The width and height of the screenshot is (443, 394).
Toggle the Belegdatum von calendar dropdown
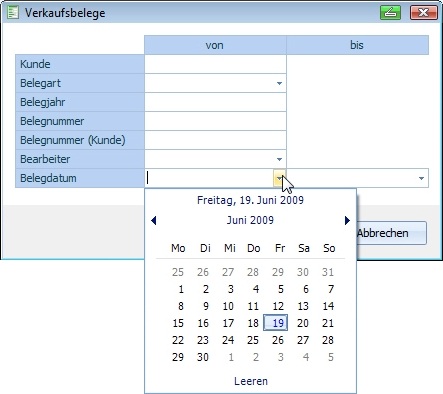[x=279, y=178]
